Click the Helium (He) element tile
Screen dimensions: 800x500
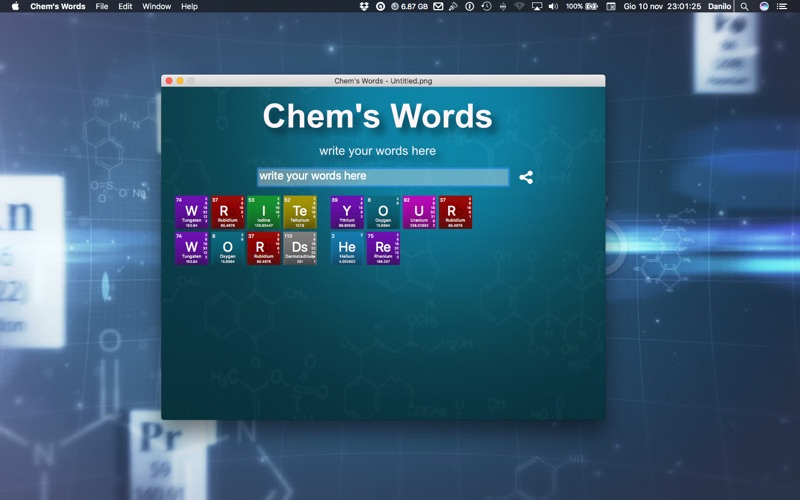coord(347,248)
